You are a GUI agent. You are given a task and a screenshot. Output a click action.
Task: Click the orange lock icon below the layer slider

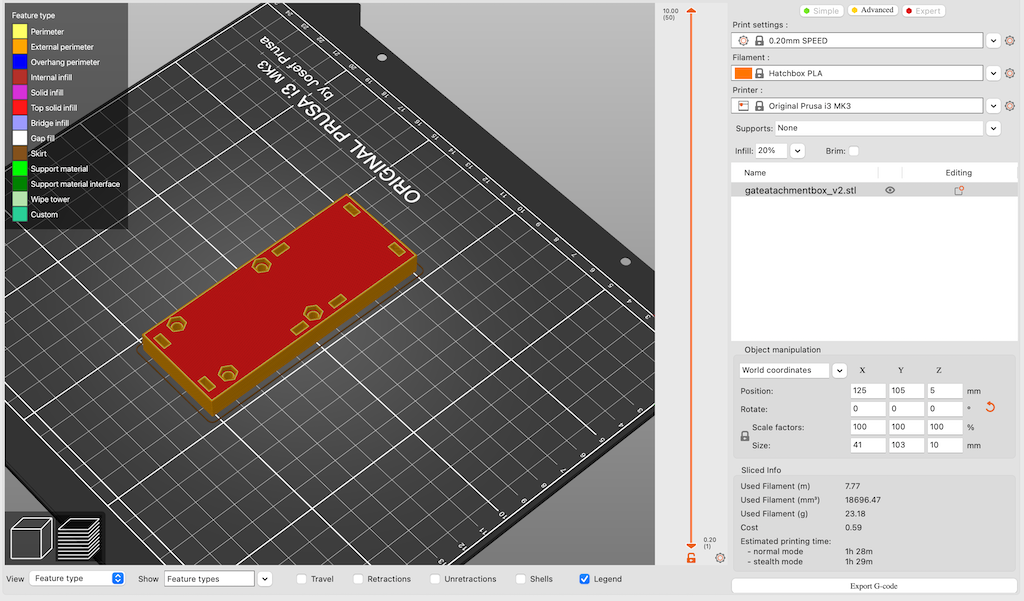(x=691, y=558)
